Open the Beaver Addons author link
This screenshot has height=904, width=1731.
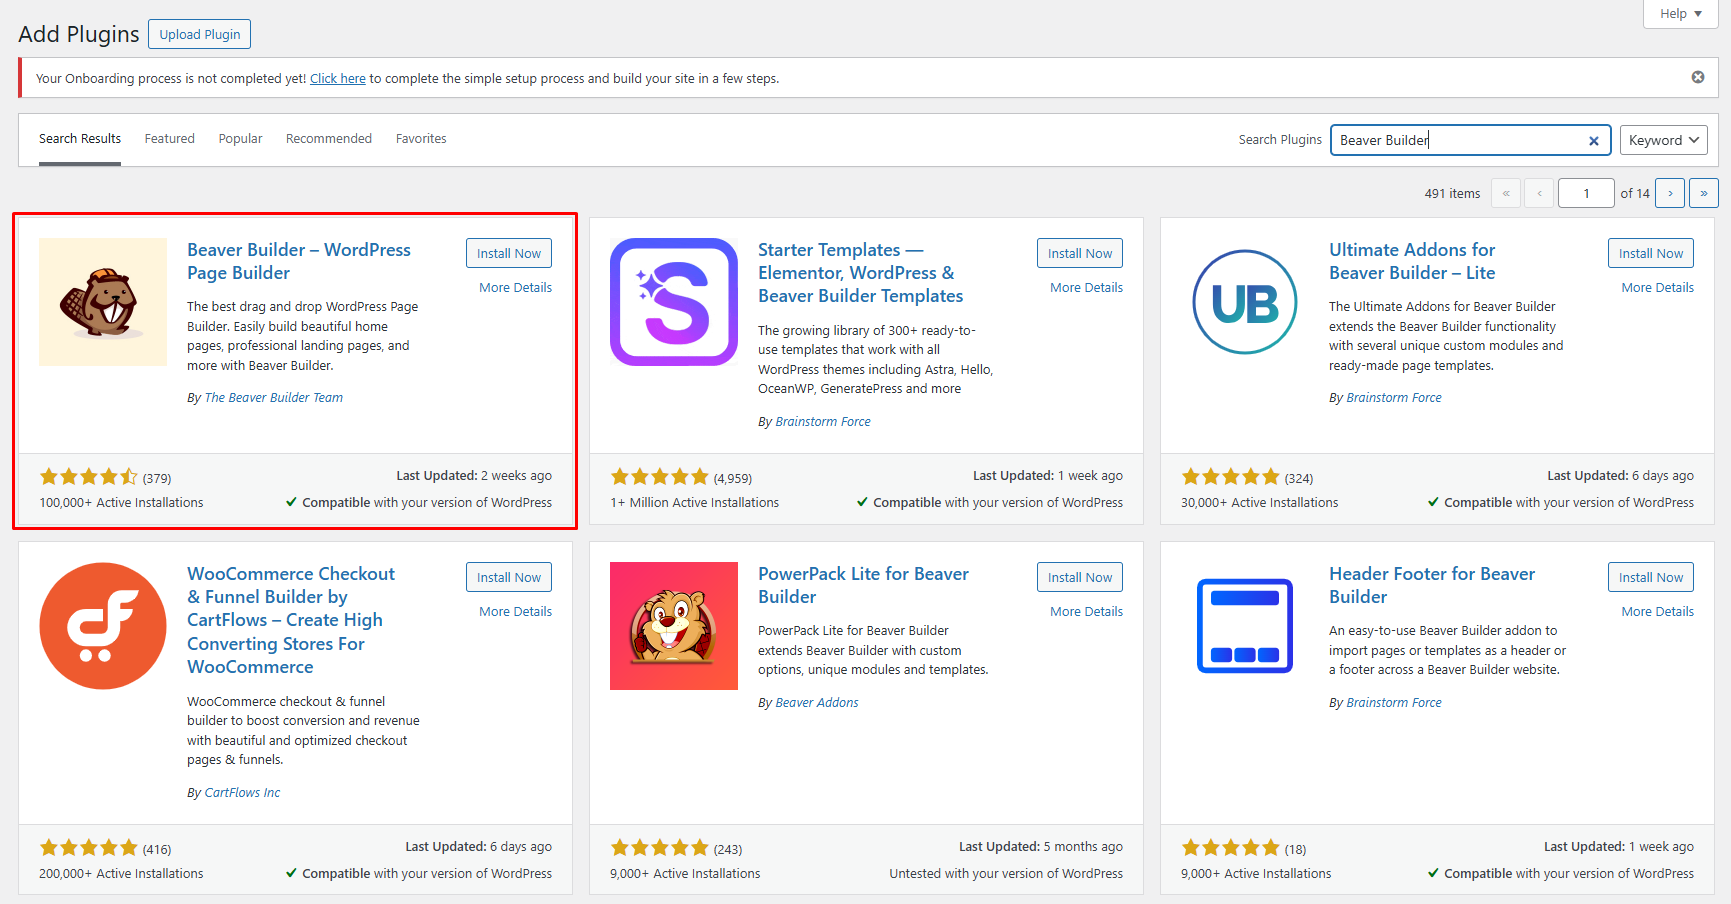pyautogui.click(x=817, y=703)
